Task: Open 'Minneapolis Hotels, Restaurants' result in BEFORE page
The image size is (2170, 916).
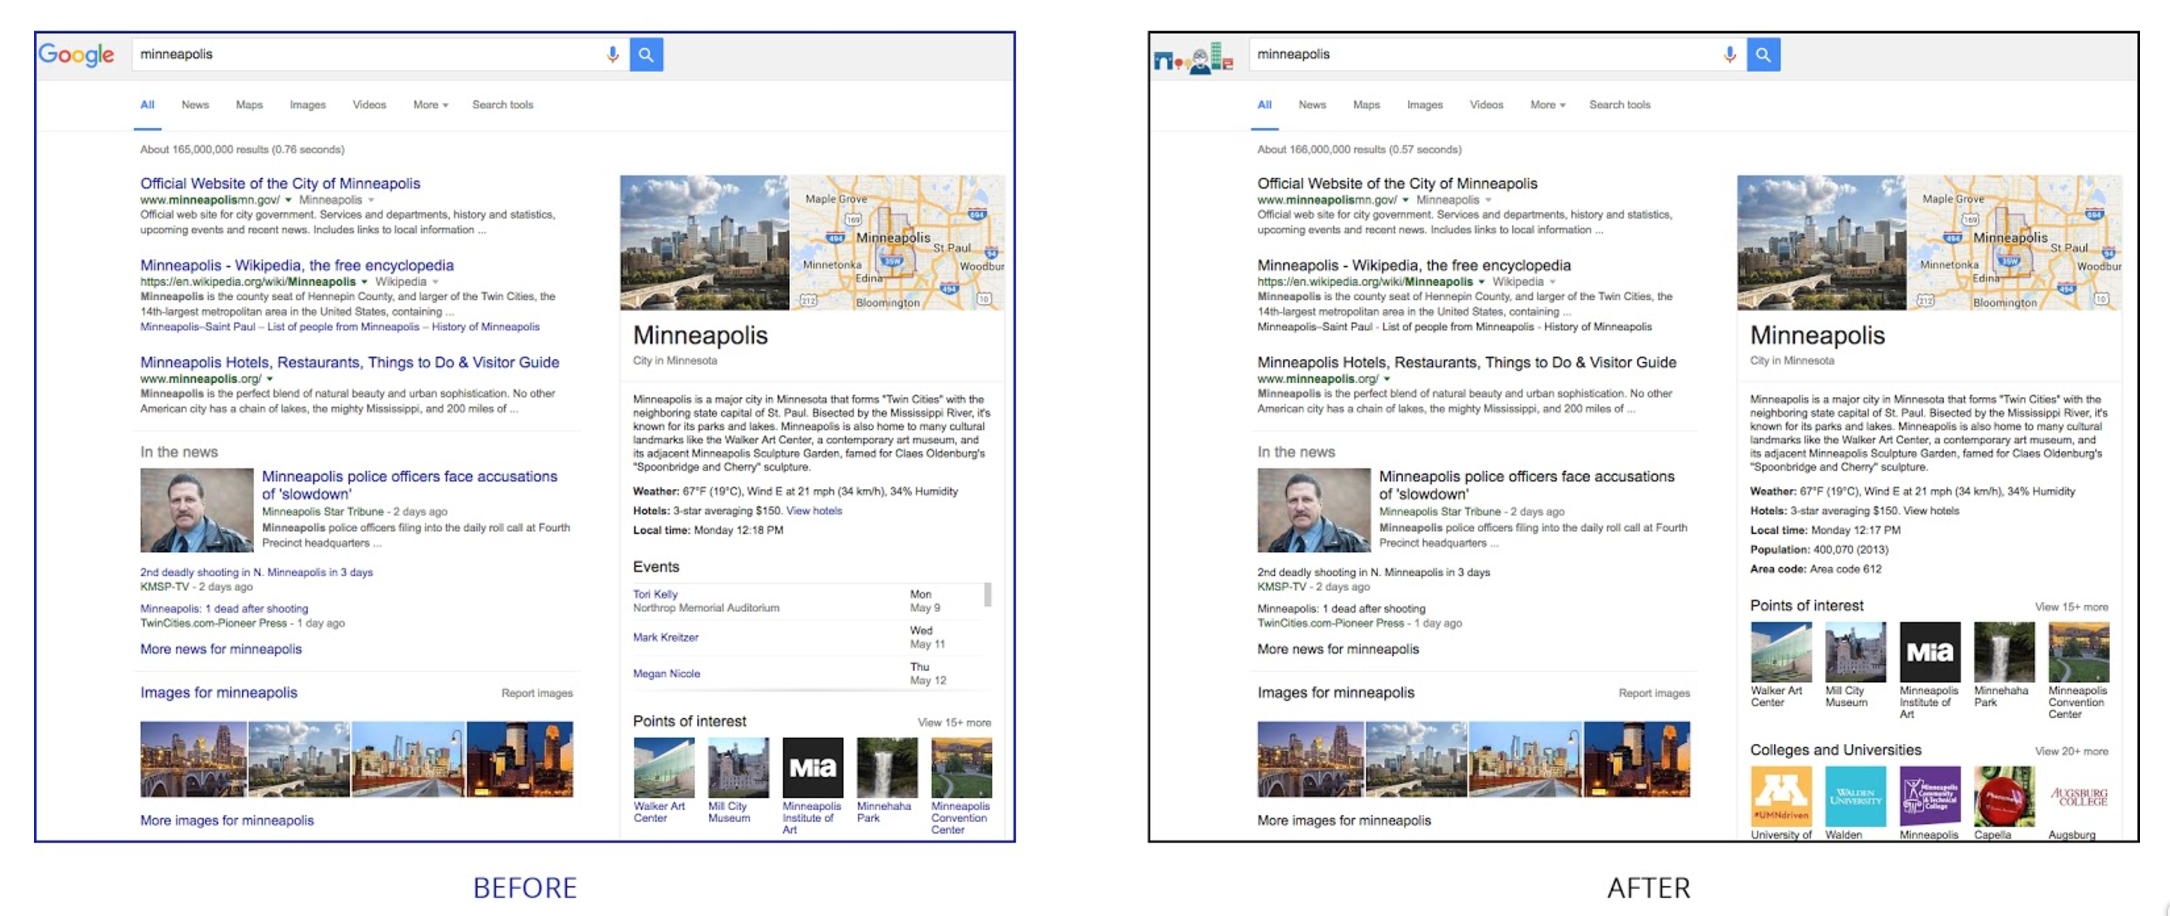Action: tap(349, 362)
